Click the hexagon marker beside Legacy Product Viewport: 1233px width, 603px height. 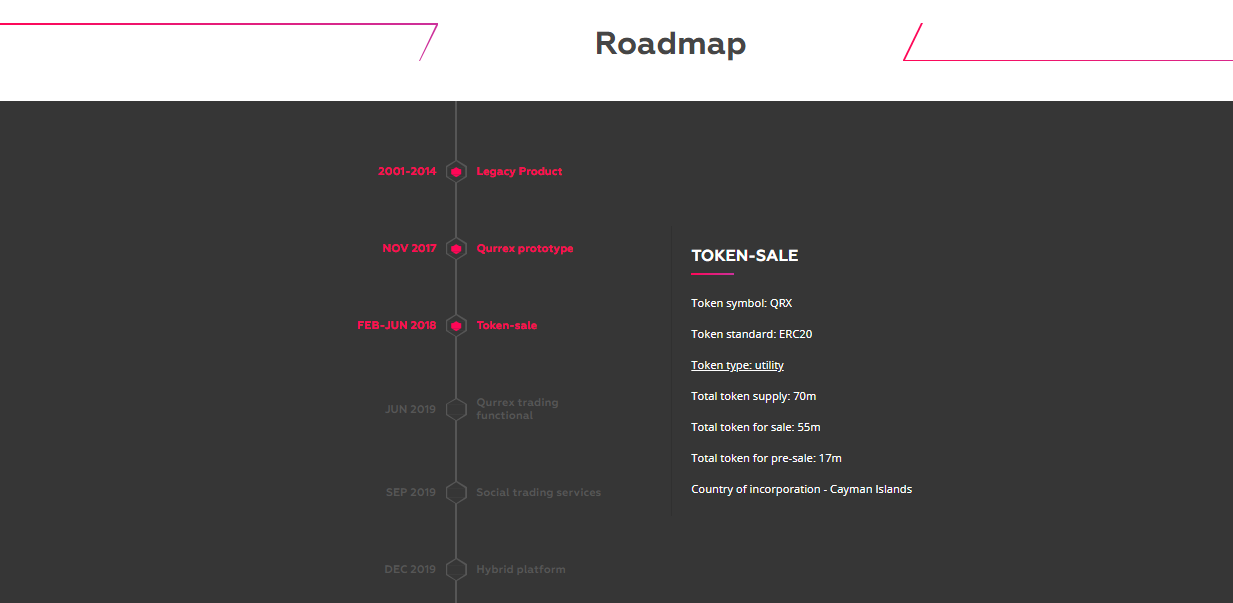pos(456,172)
